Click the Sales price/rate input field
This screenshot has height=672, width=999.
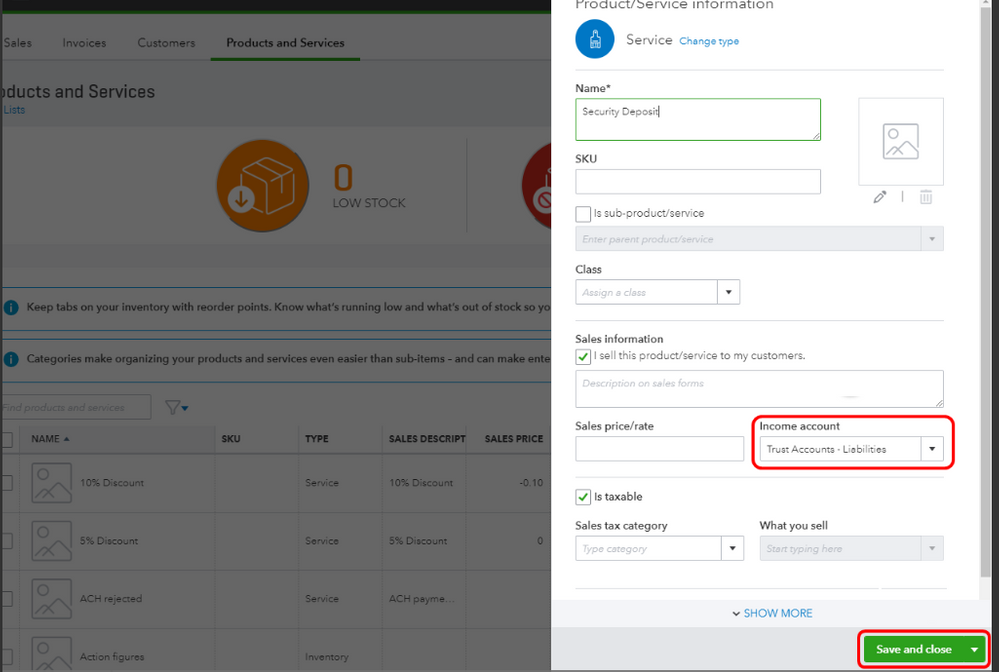659,449
